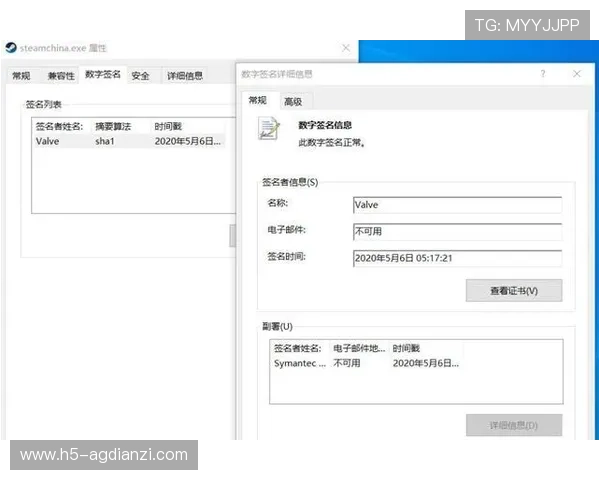Open the 安全 tab
Image resolution: width=600 pixels, height=480 pixels.
[x=140, y=76]
